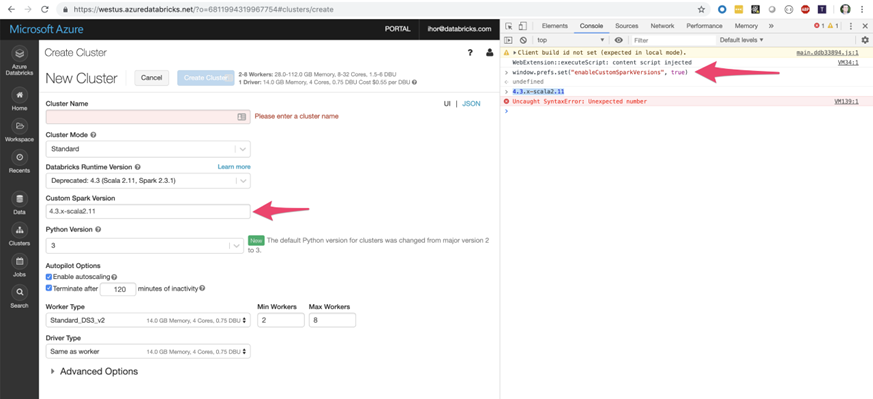Open main.ddb33894.js:1 source link
The height and width of the screenshot is (399, 873).
[x=827, y=52]
